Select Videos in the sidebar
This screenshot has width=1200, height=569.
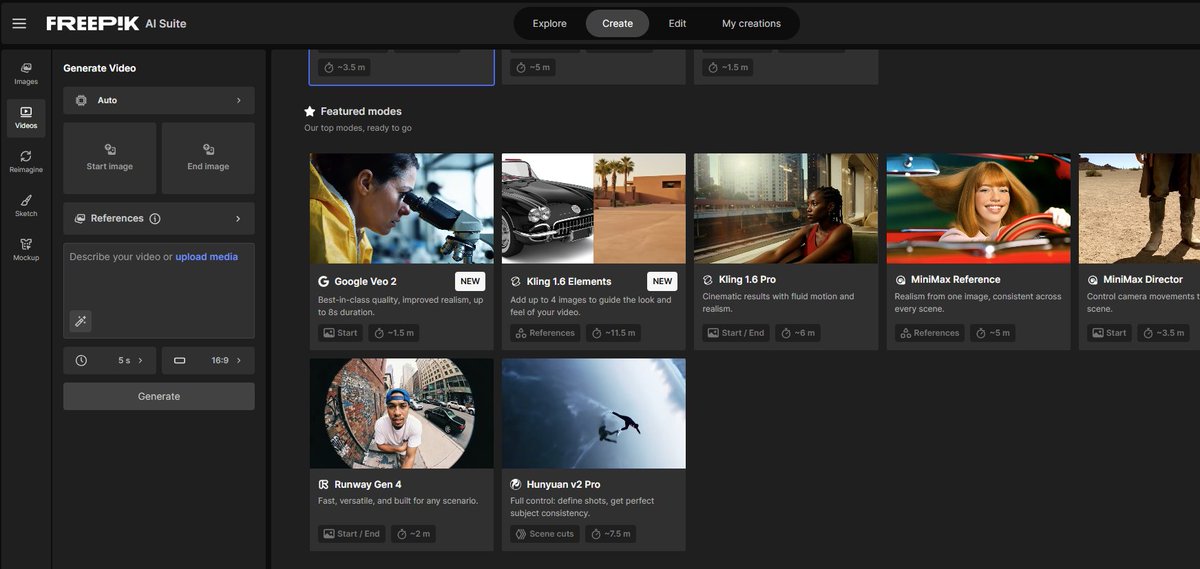pos(26,118)
